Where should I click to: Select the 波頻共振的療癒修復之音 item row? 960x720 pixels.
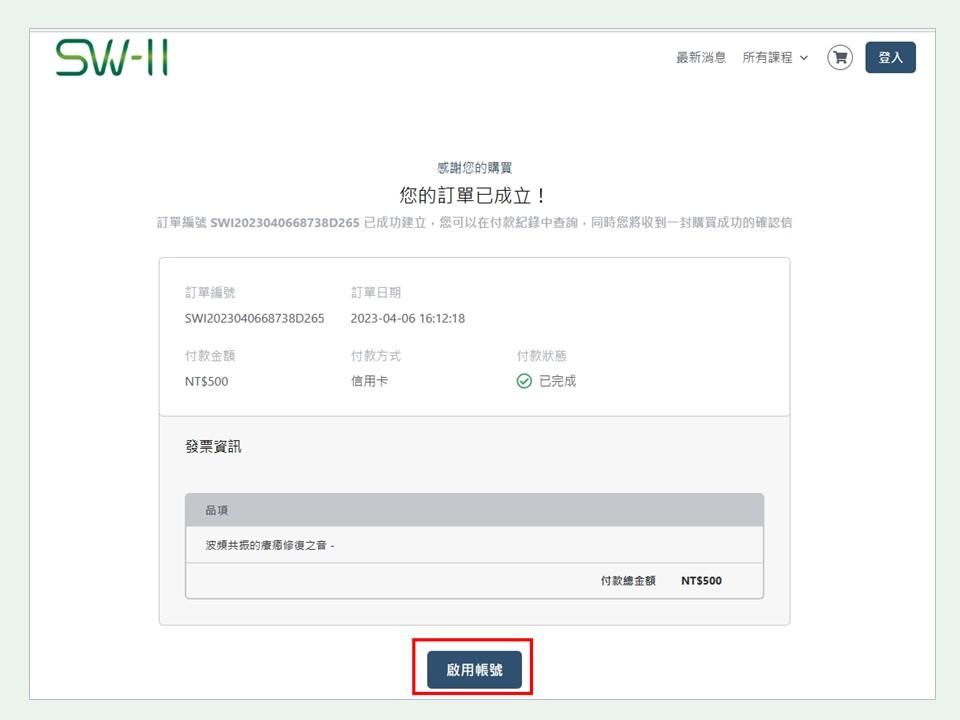pyautogui.click(x=270, y=545)
